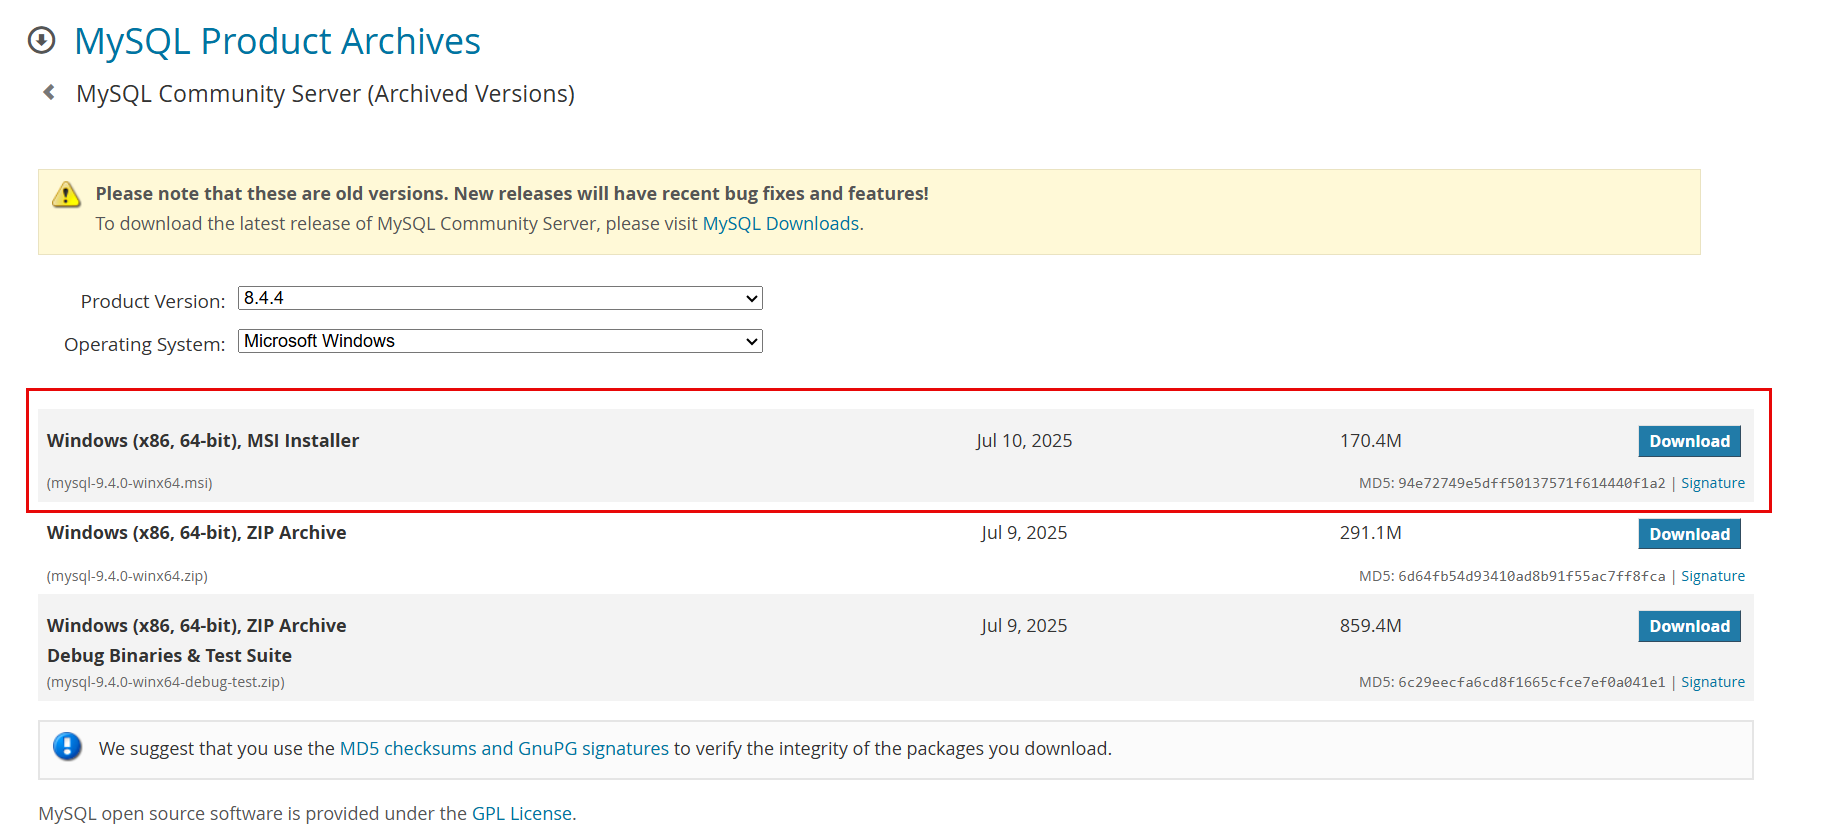Click the mysql-9.4.0-winx64-debug-test.zip filename
This screenshot has height=835, width=1848.
tap(165, 682)
